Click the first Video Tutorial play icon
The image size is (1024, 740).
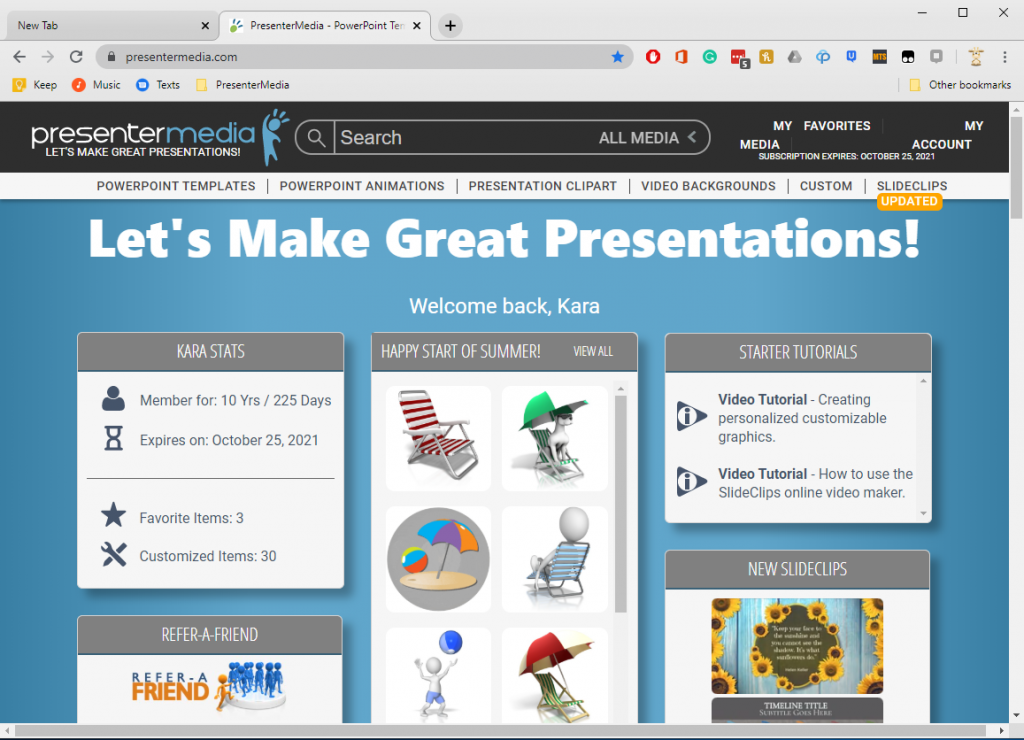click(691, 416)
